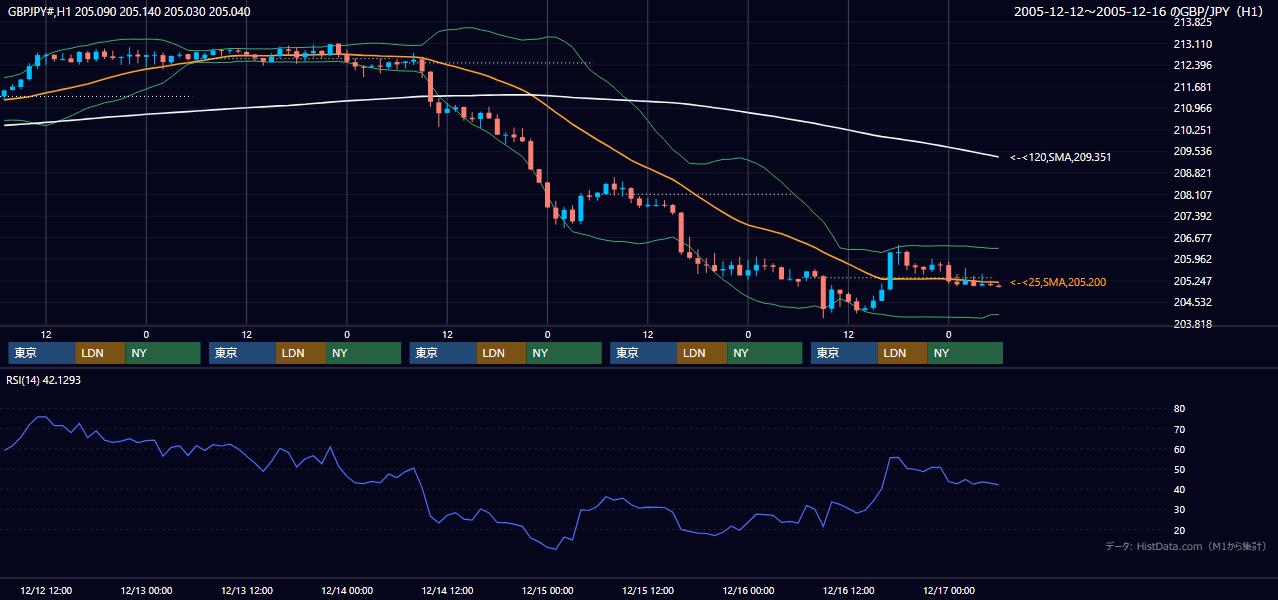This screenshot has width=1278, height=600.
Task: Click RSI scale level 60
Action: pyautogui.click(x=1179, y=449)
